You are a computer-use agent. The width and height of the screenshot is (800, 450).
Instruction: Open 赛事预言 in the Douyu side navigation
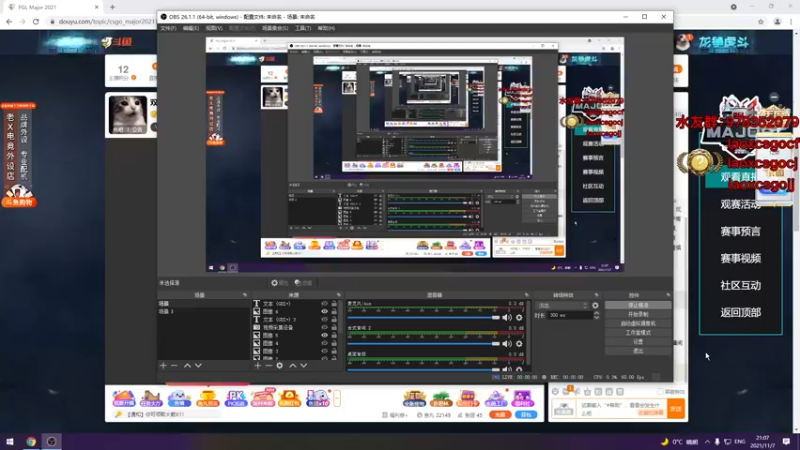(x=740, y=232)
